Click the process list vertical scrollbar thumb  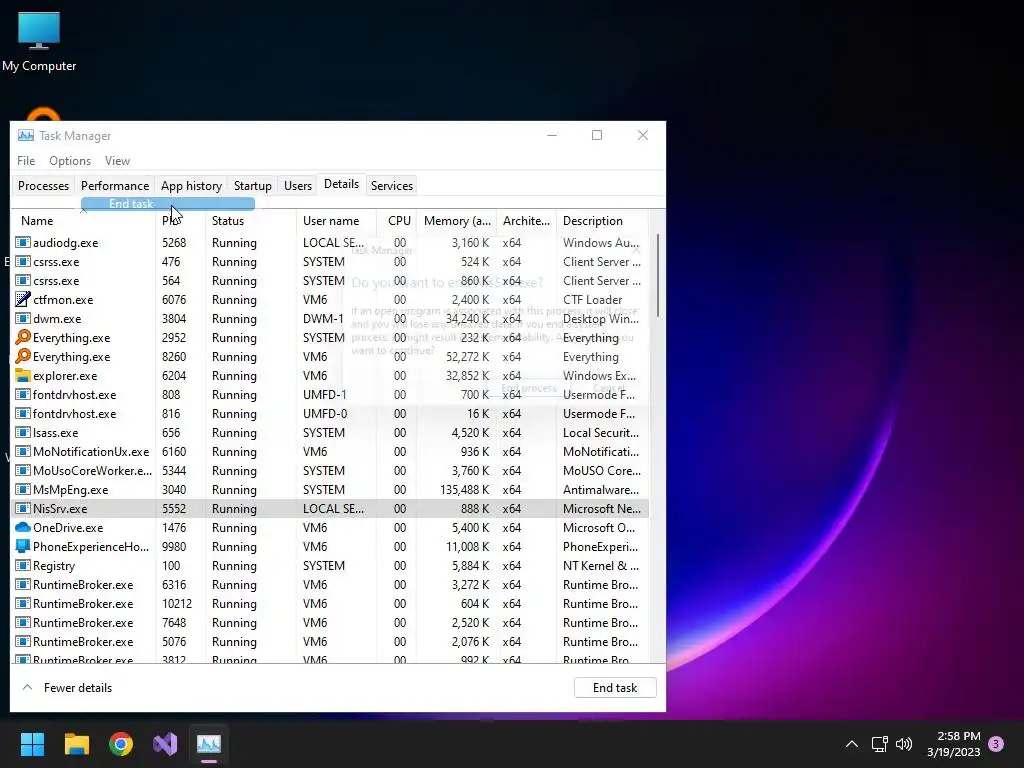[658, 276]
